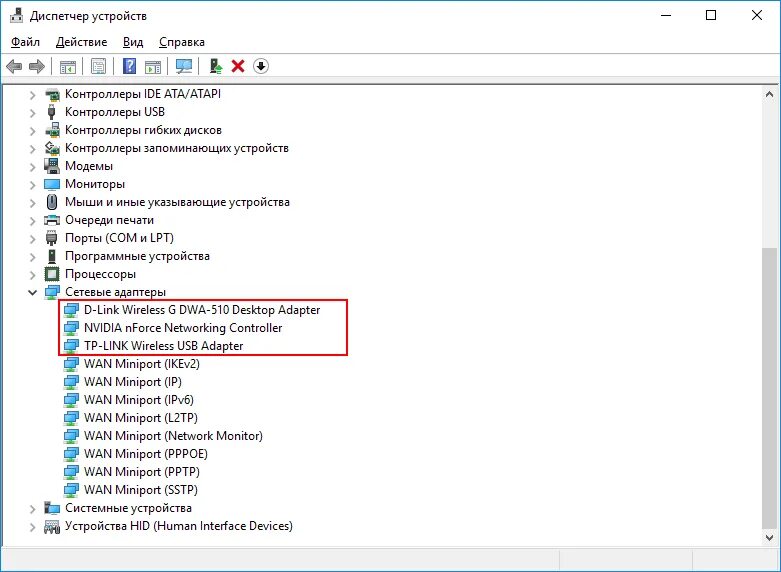Screen dimensions: 781x572
Task: Select D-Link Wireless G DWA-510 Desktop Adapter
Action: [x=202, y=310]
